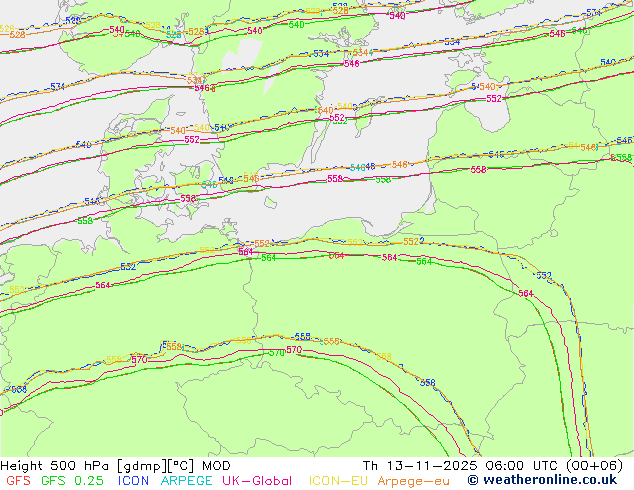Click the 'Th 13-11-2025 06:00 UTC (00+06)' timestamp
The image size is (634, 490).
tap(493, 466)
